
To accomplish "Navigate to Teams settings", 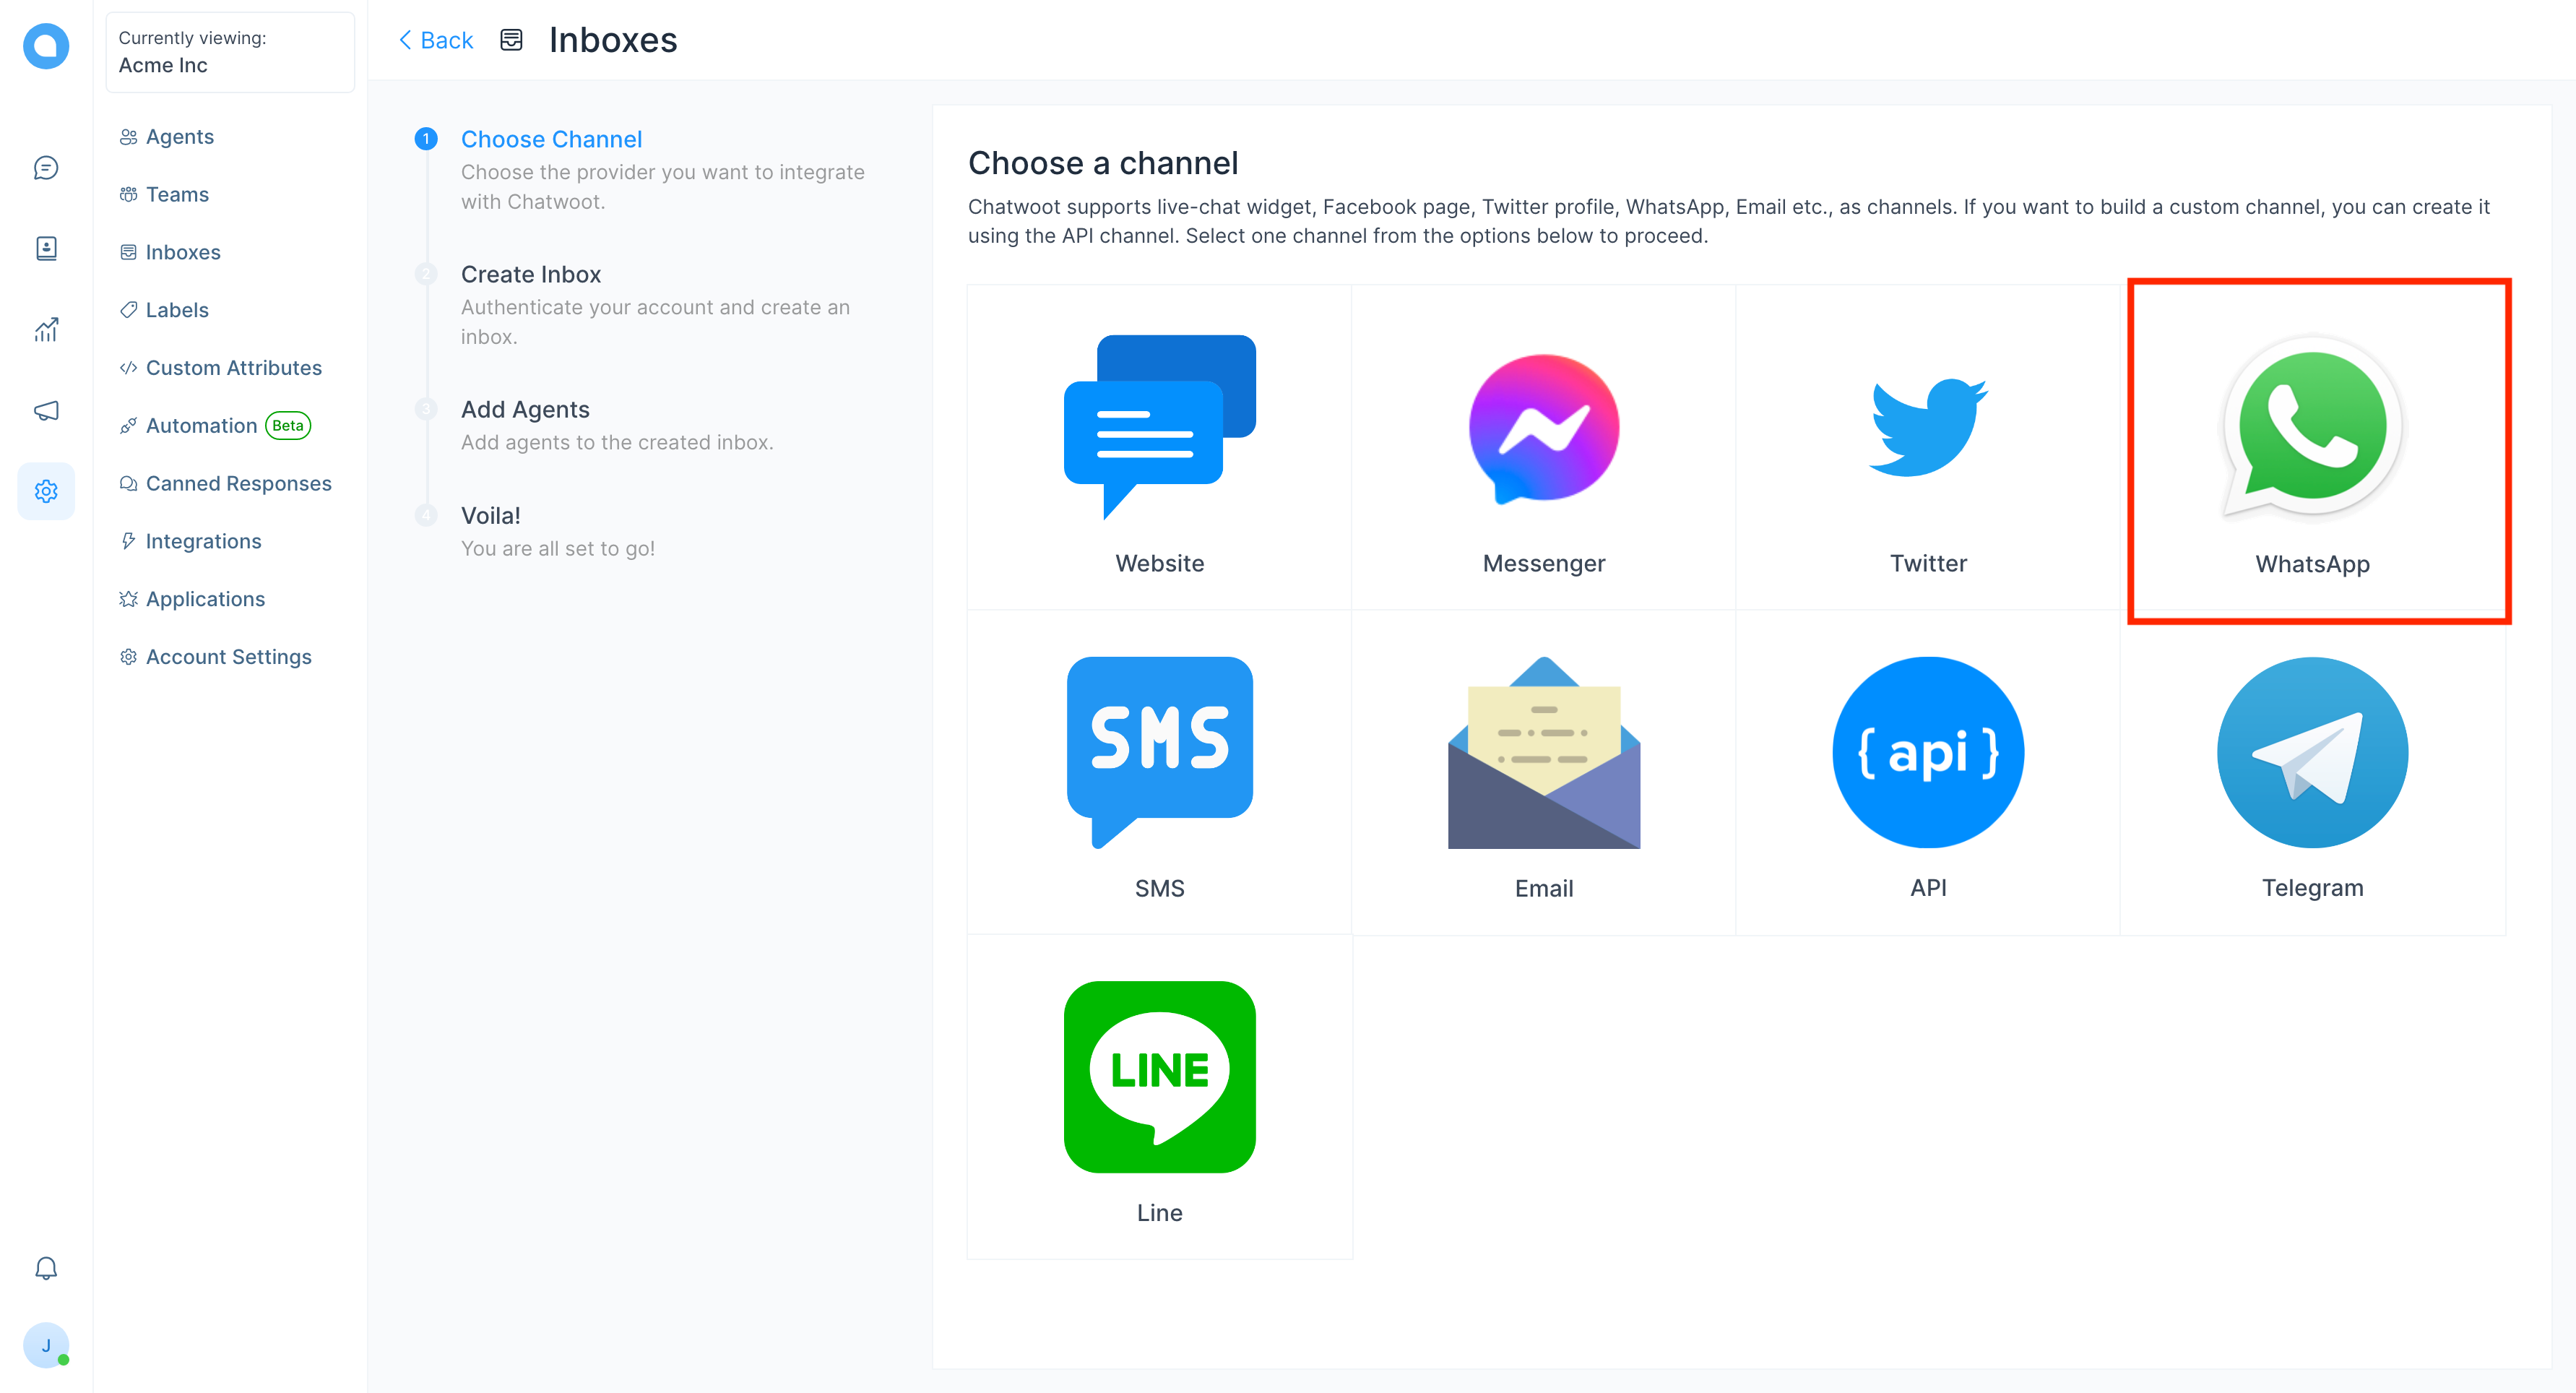I will pyautogui.click(x=177, y=194).
